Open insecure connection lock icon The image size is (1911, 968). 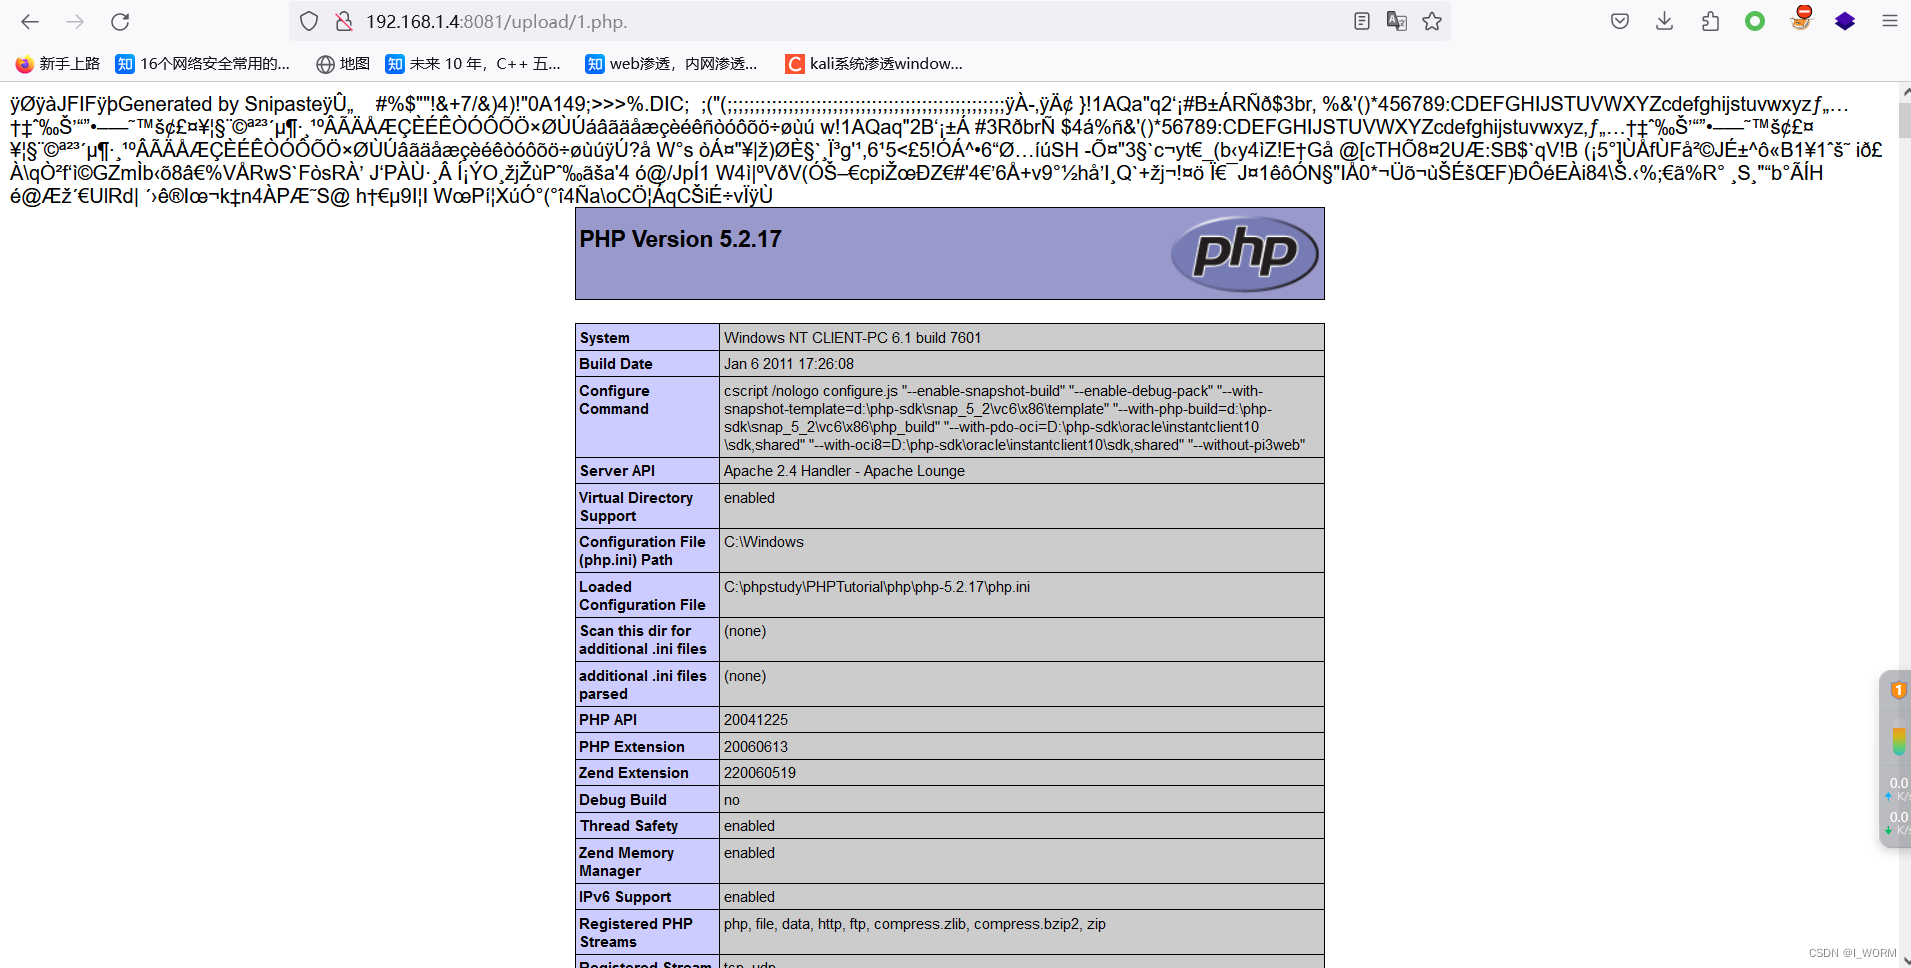click(344, 21)
